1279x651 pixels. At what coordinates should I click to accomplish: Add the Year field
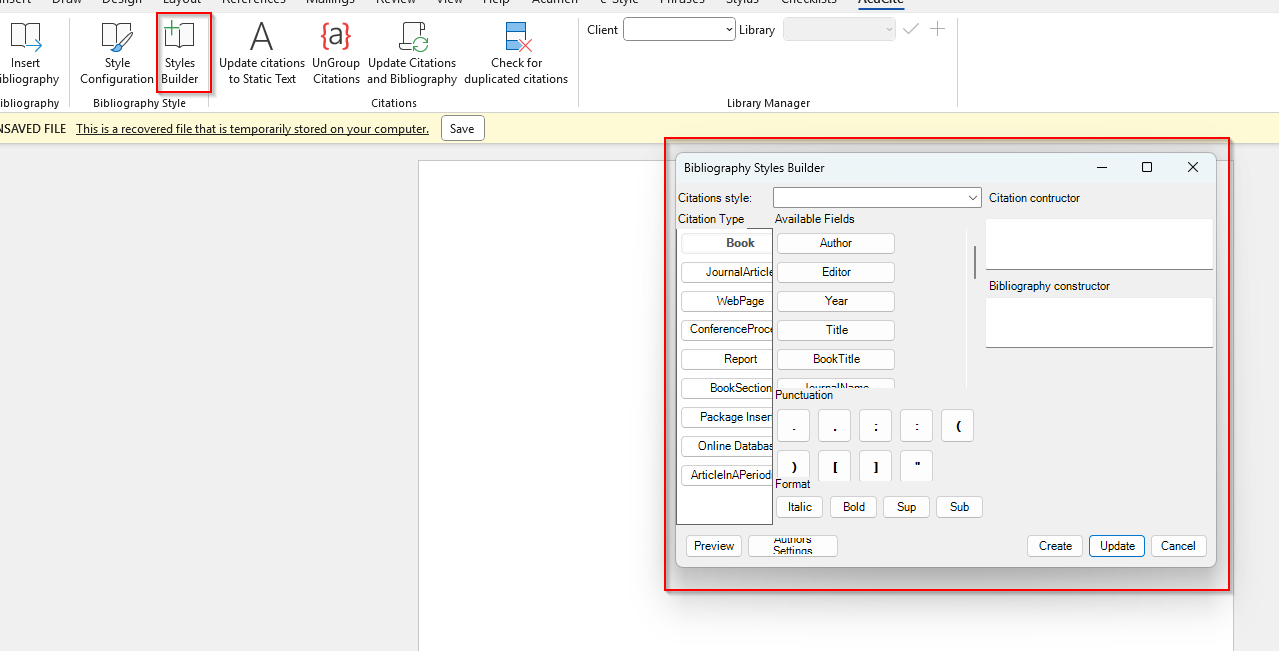point(836,301)
